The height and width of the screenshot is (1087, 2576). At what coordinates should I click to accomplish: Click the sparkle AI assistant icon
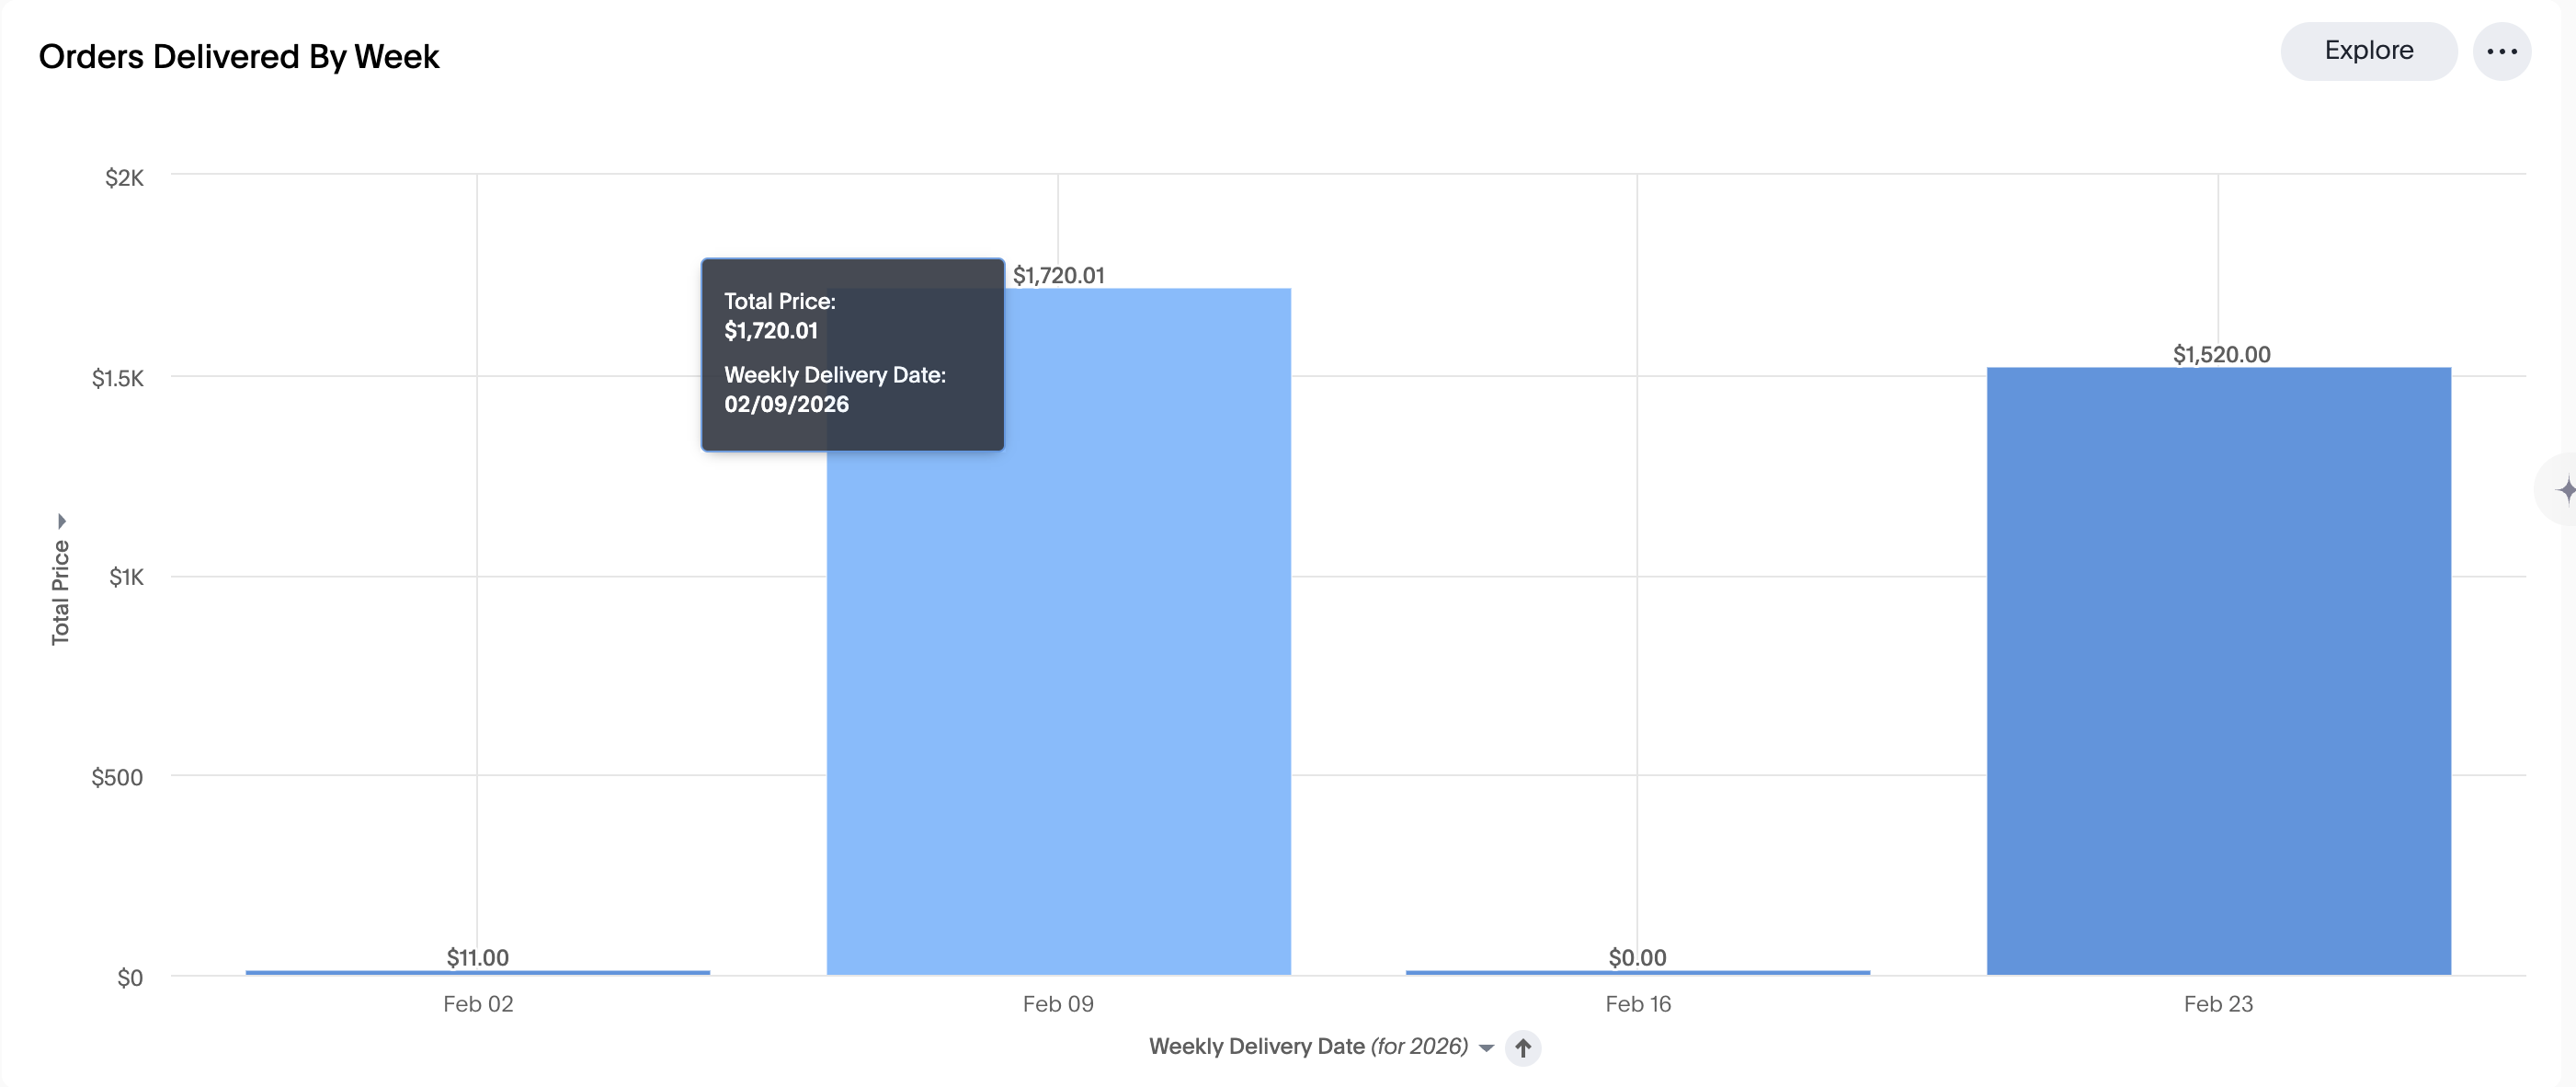tap(2564, 489)
